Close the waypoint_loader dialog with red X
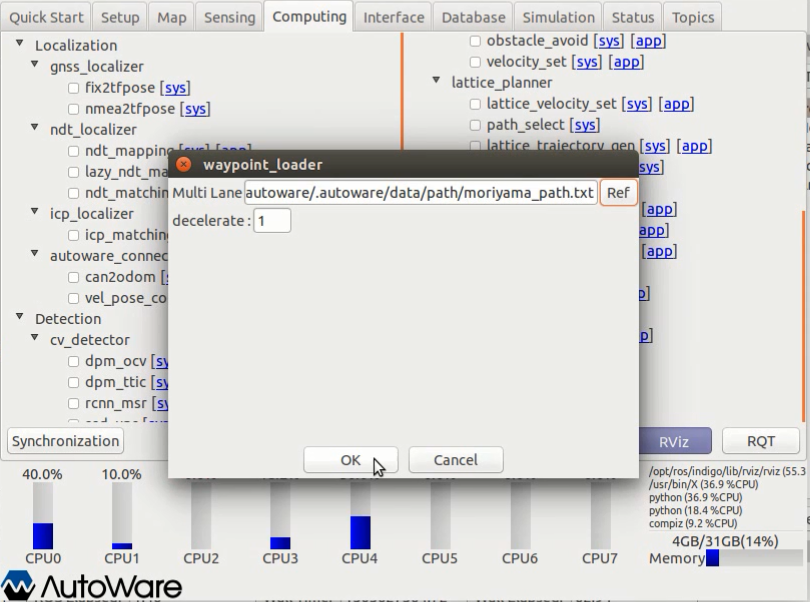Image resolution: width=810 pixels, height=602 pixels. [x=183, y=164]
